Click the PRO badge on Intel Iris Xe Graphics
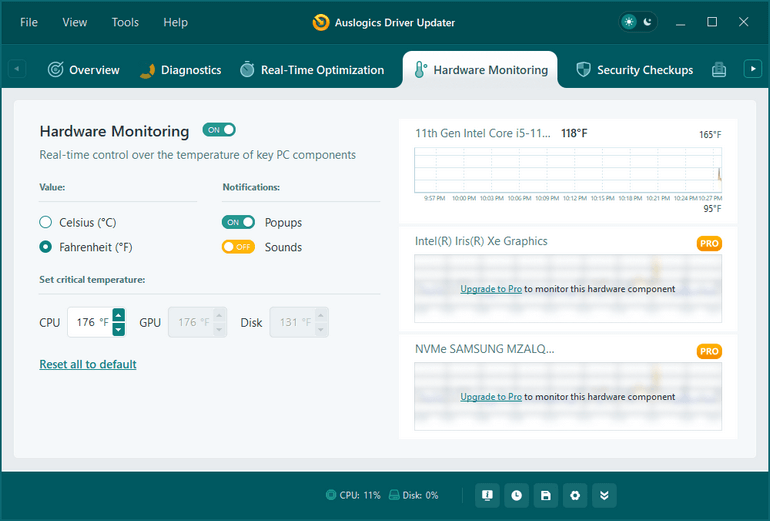Viewport: 770px width, 521px height. pos(709,244)
